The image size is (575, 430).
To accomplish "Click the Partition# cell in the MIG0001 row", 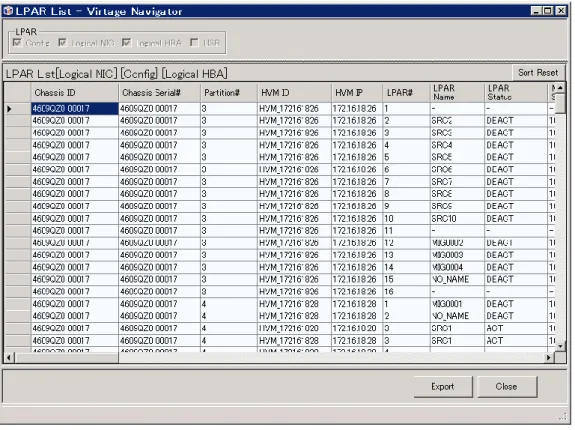I will click(x=229, y=304).
